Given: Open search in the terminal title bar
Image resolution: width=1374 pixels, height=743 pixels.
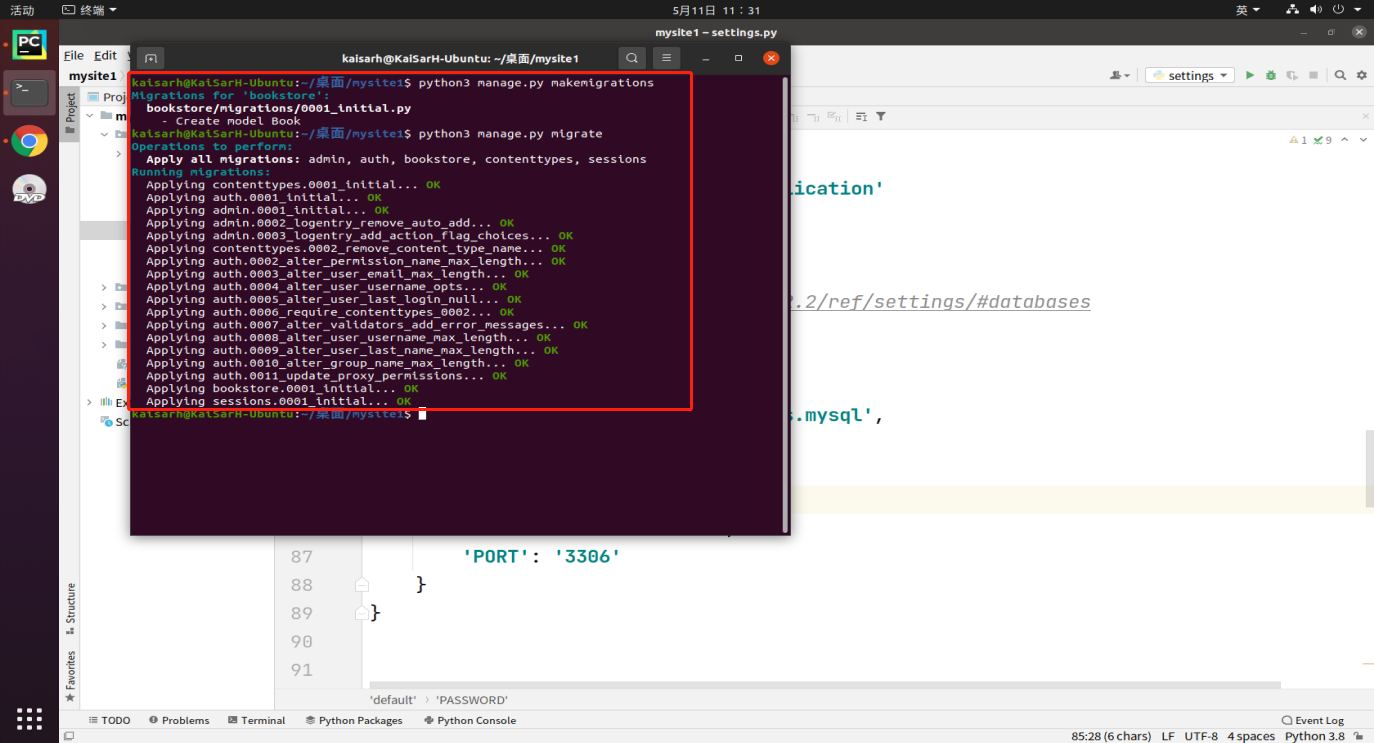Looking at the screenshot, I should point(632,58).
